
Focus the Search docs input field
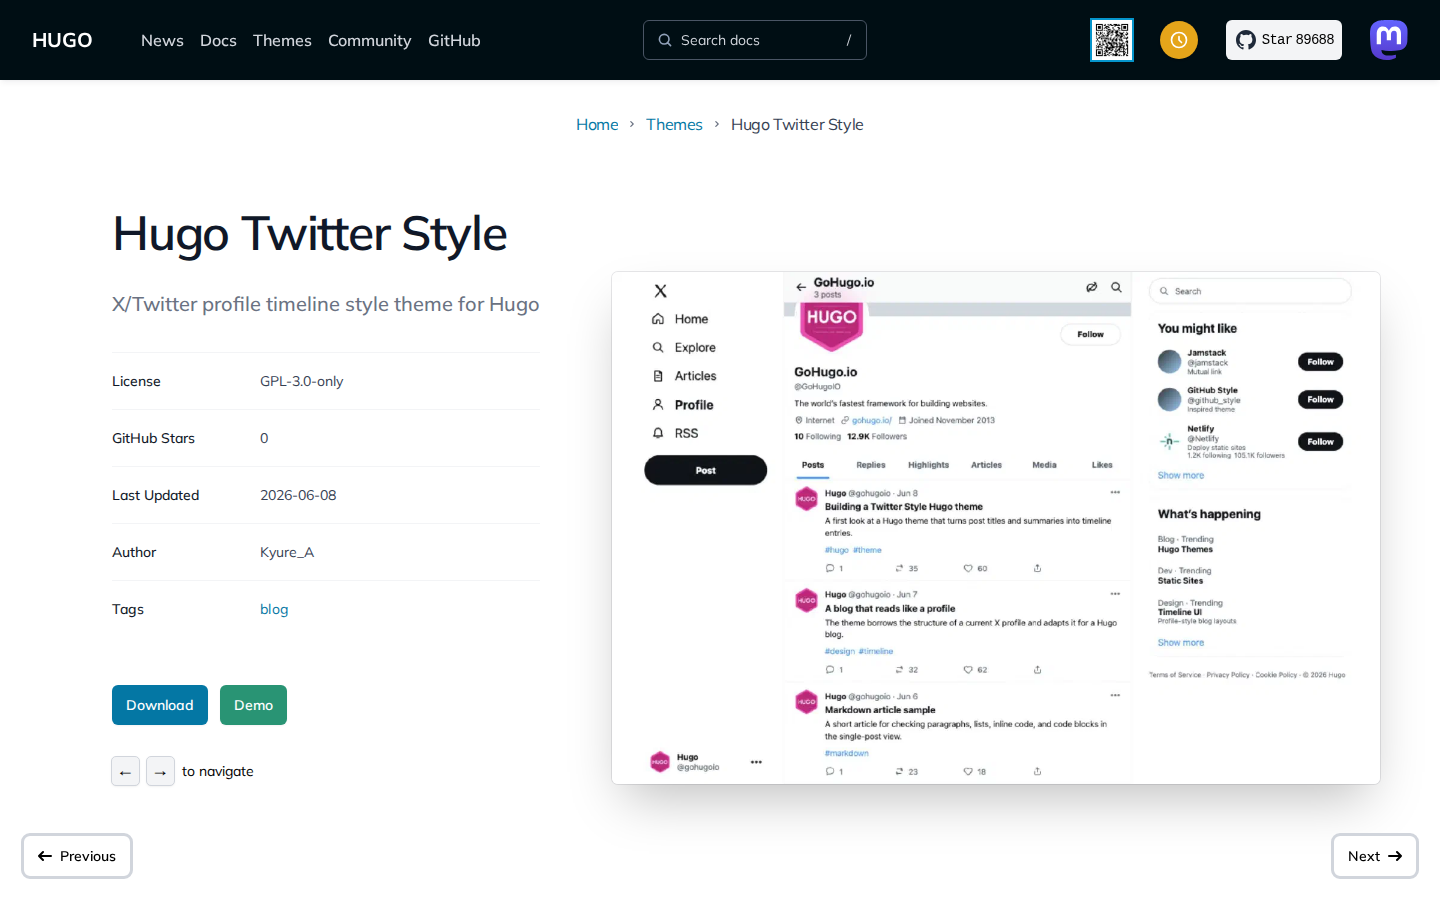755,40
